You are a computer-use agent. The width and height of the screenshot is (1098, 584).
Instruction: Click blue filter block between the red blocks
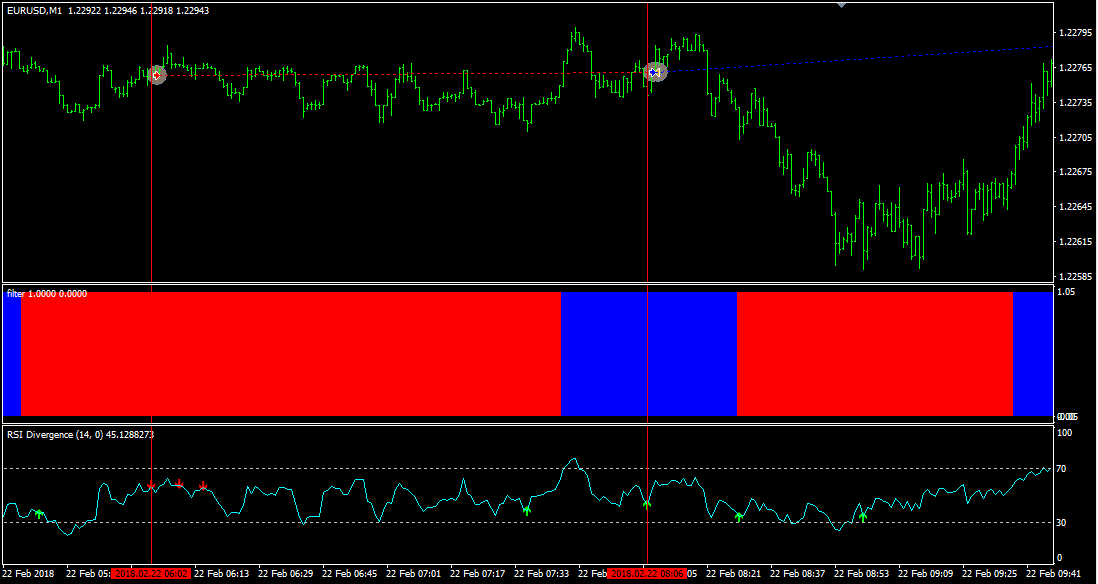click(648, 353)
